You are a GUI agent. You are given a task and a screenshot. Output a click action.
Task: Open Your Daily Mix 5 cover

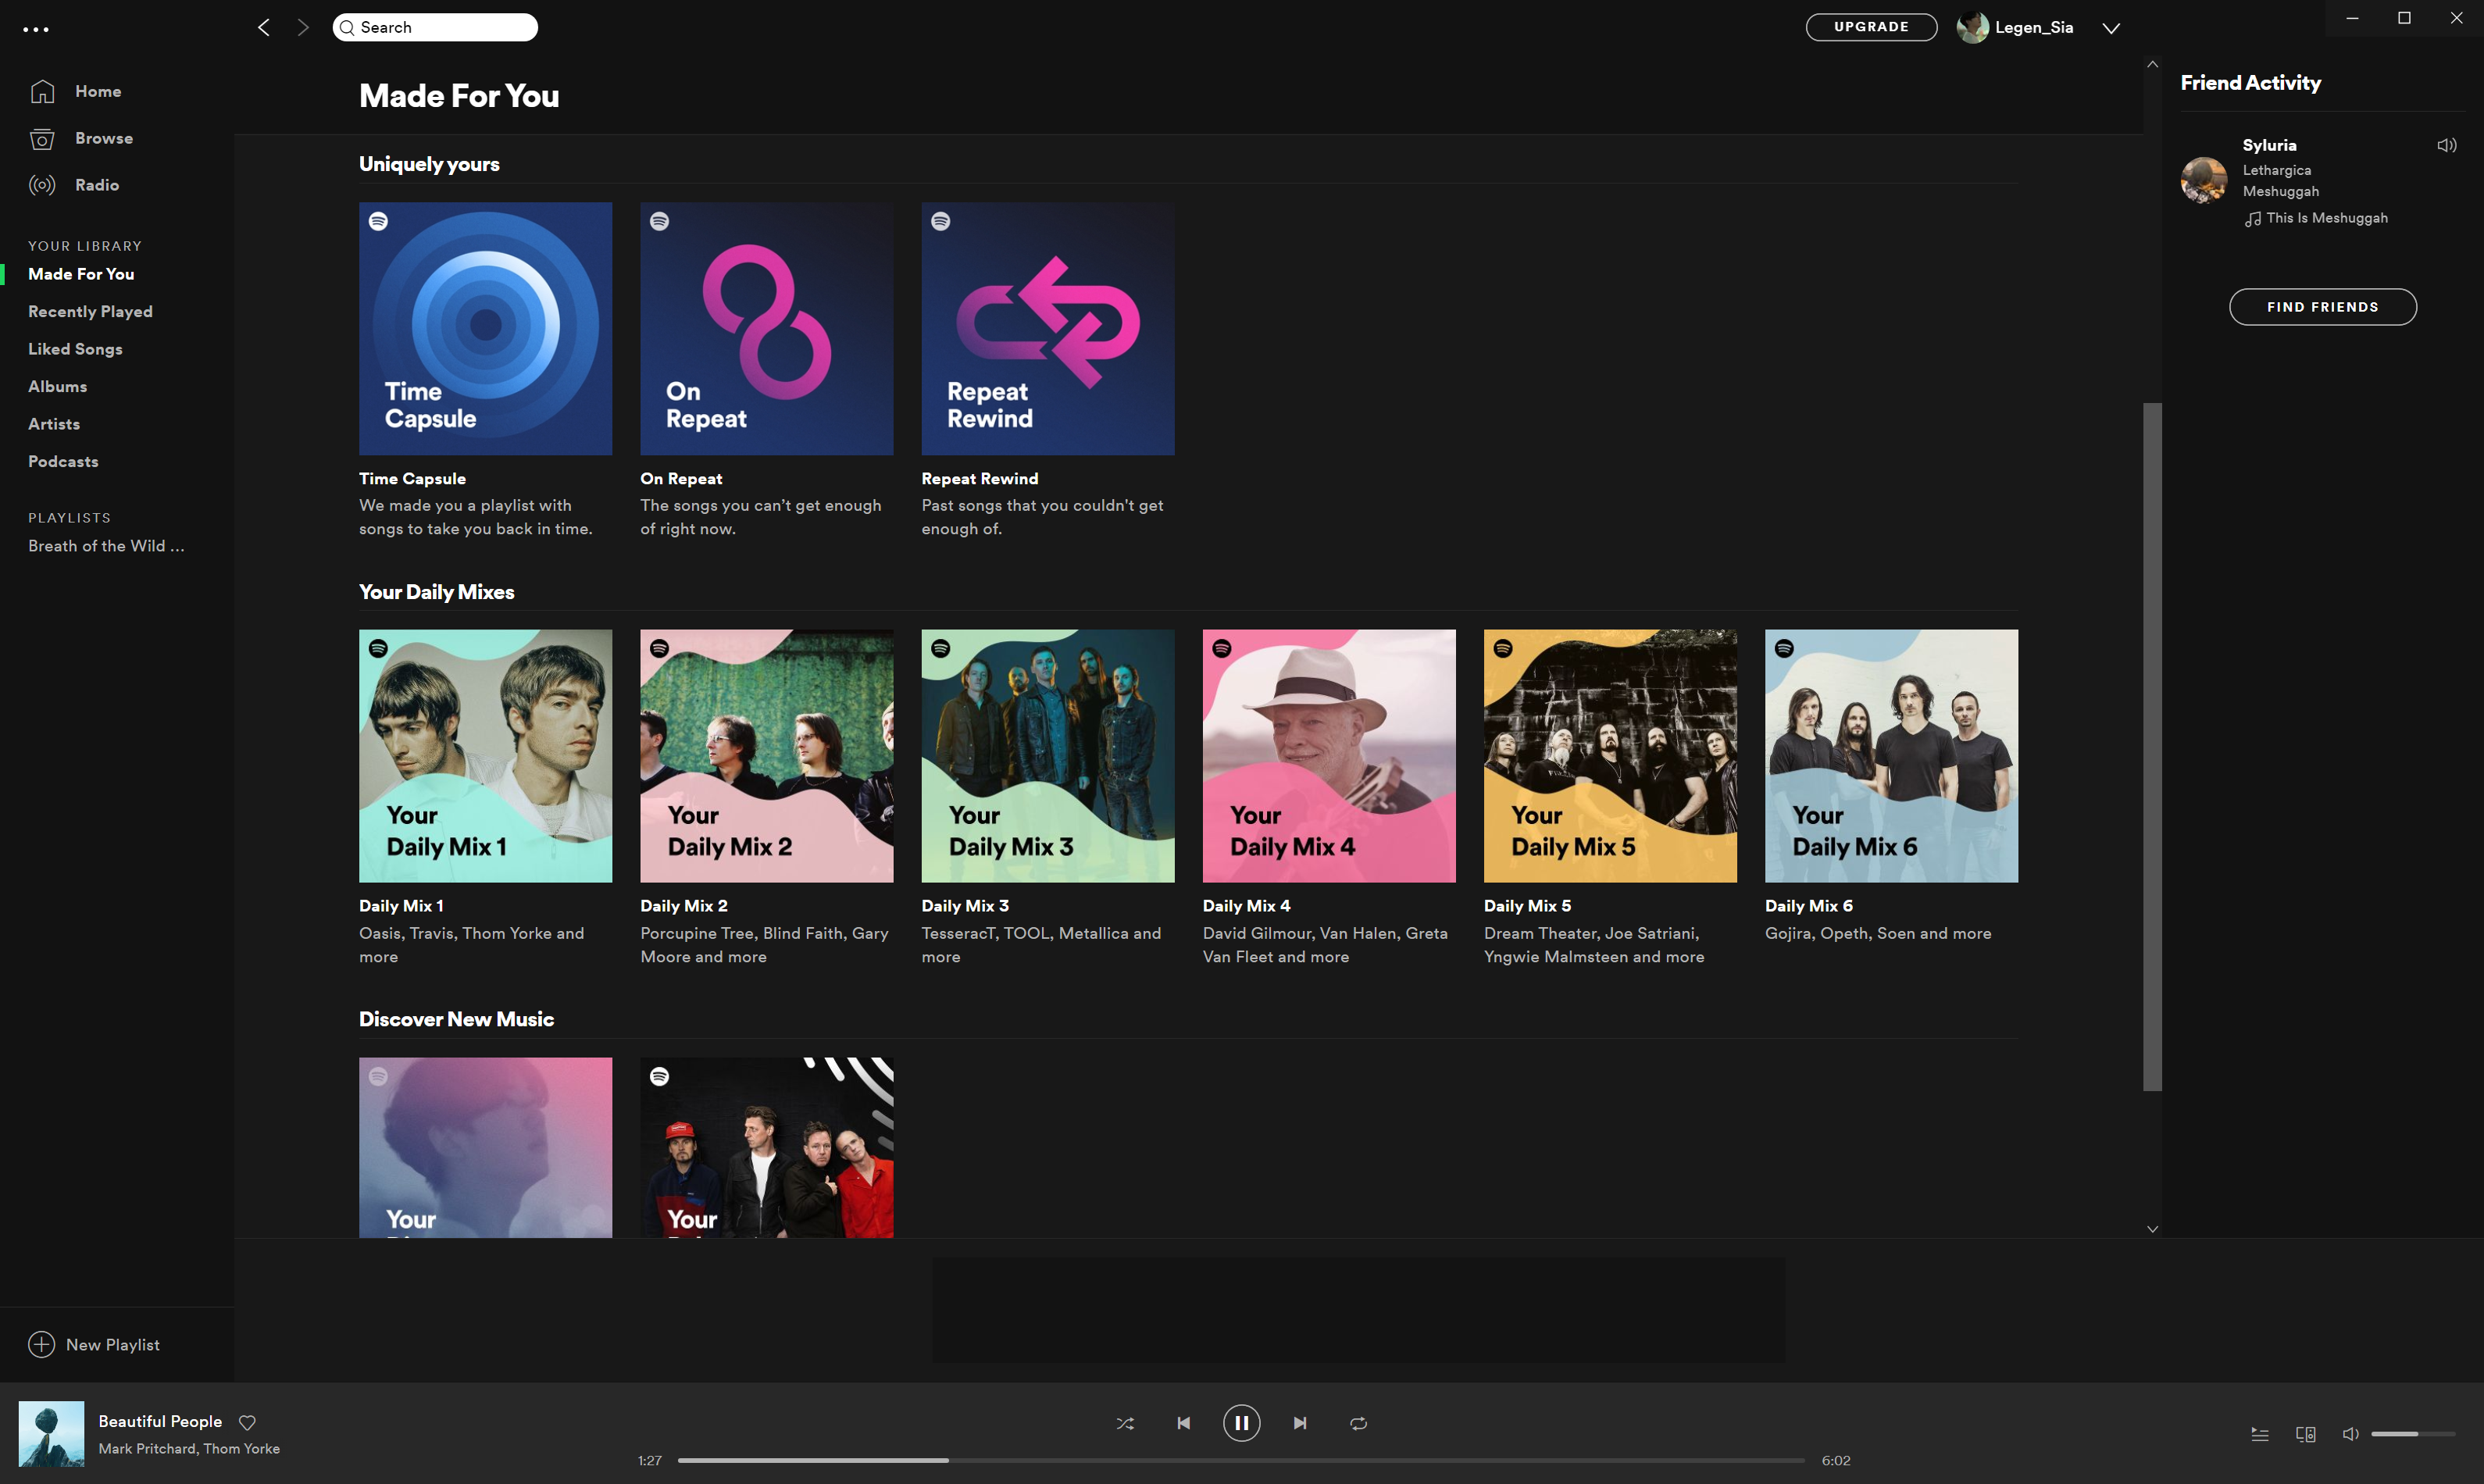1610,756
